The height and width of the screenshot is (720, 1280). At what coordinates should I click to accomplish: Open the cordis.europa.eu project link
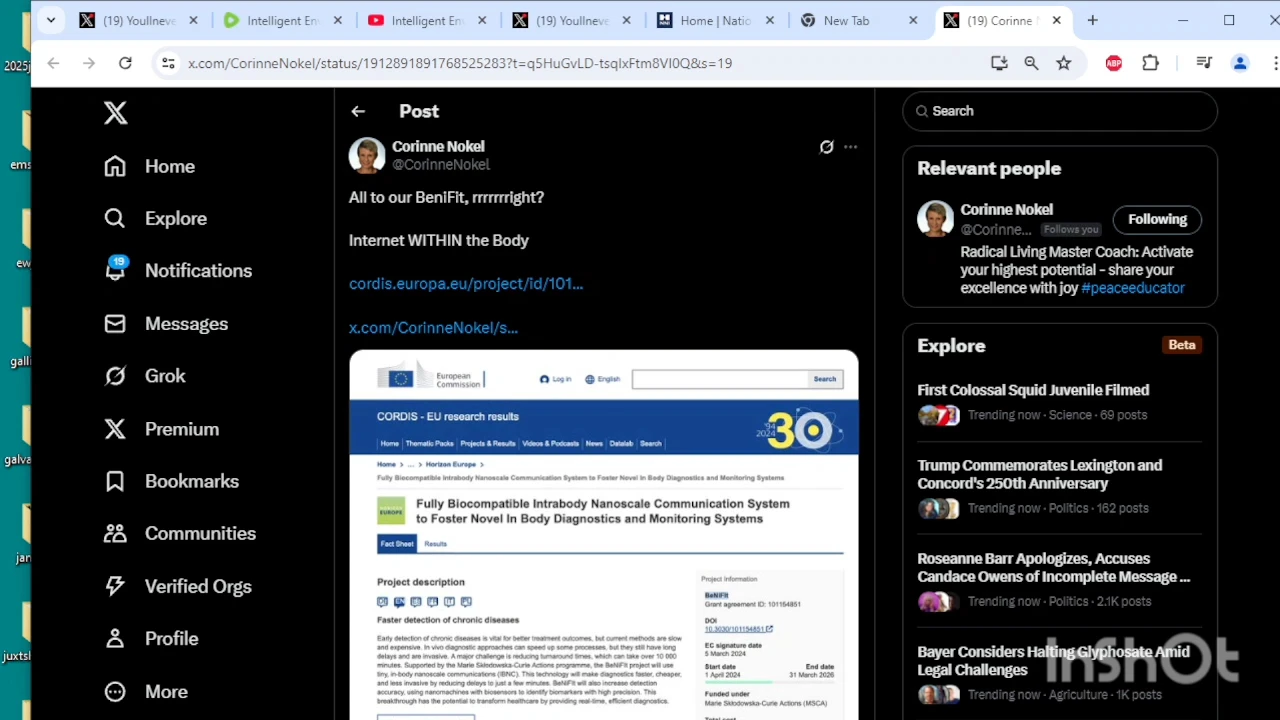pos(466,284)
